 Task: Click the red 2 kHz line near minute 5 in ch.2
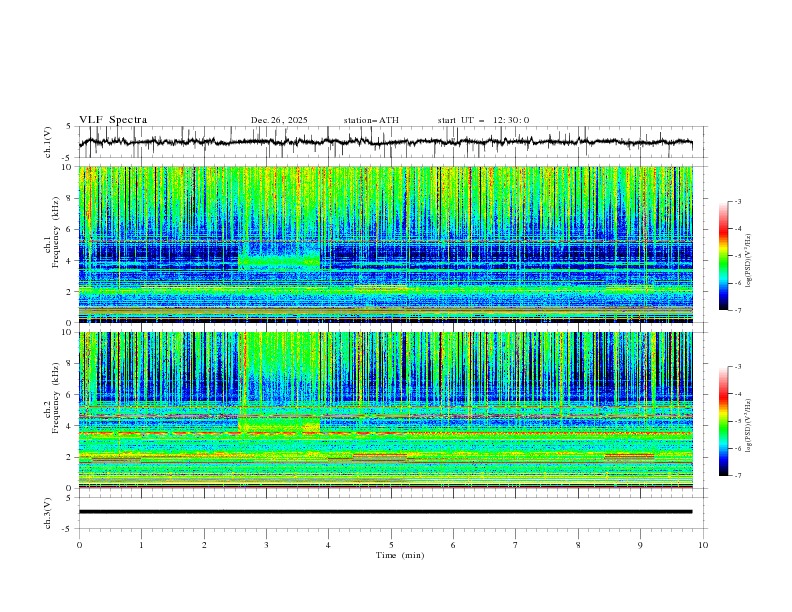pyautogui.click(x=380, y=456)
